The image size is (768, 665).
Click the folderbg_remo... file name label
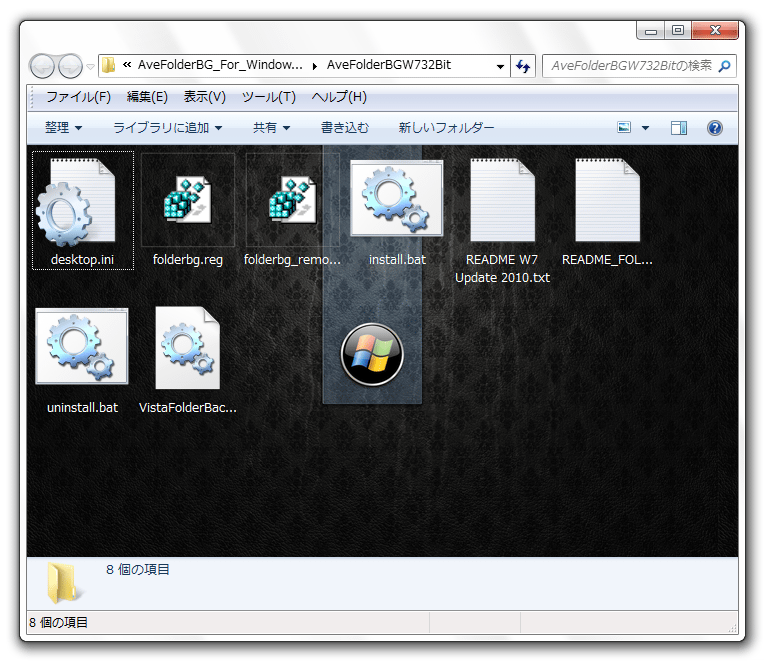(x=292, y=260)
